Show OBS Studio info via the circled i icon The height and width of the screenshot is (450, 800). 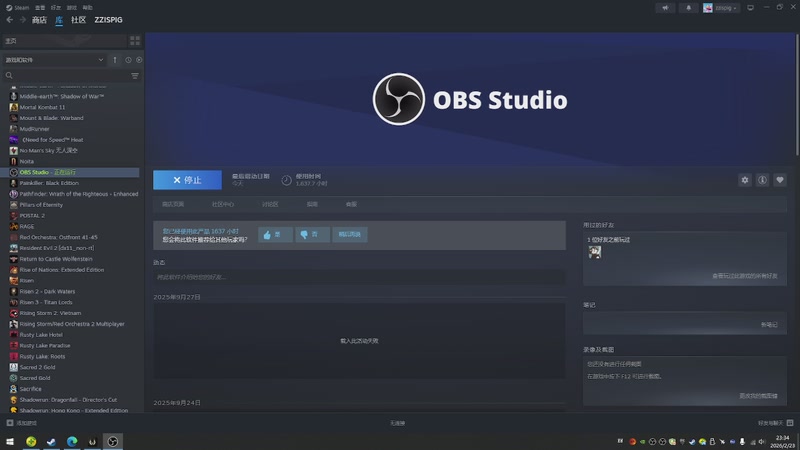pyautogui.click(x=762, y=180)
